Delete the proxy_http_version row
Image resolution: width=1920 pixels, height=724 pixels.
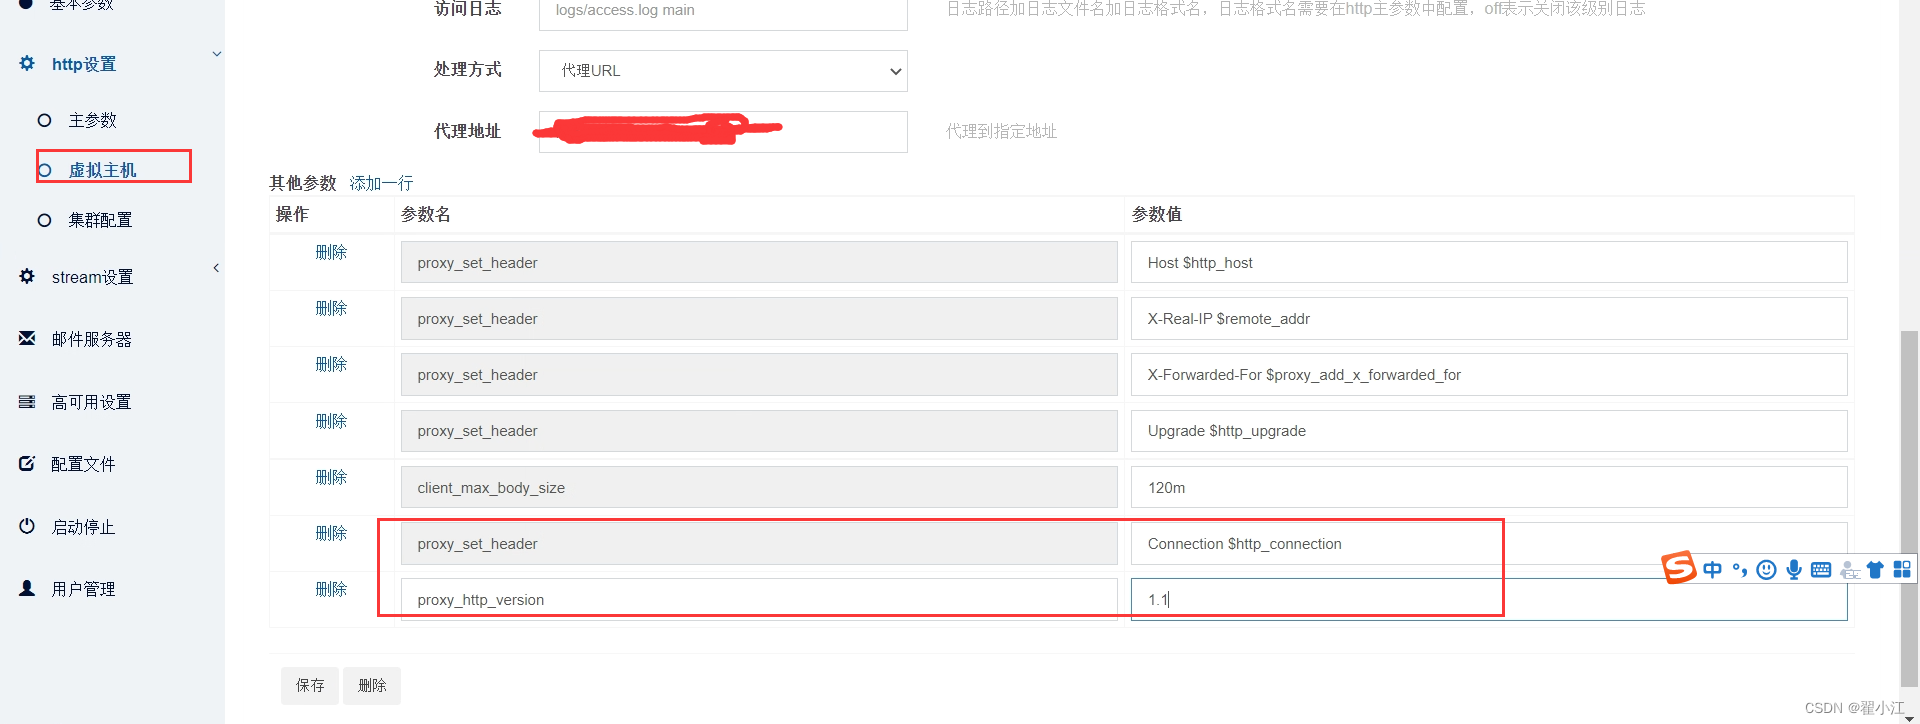pos(331,589)
